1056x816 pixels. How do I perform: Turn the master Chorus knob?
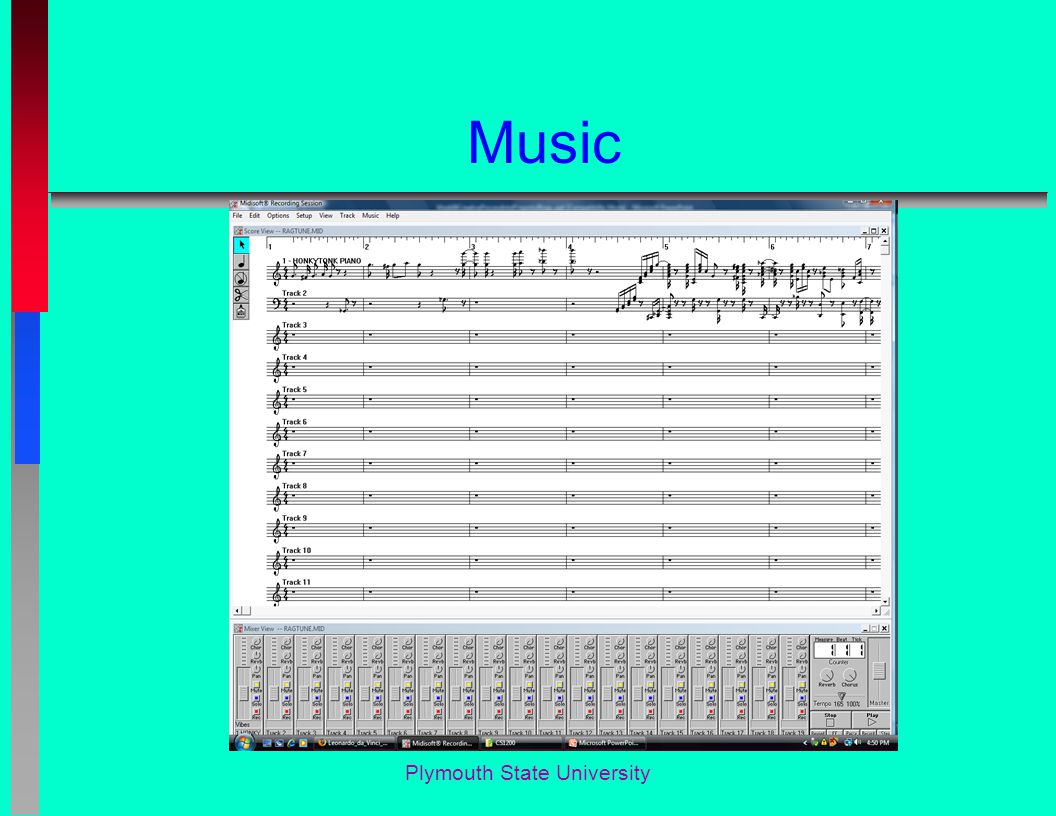tap(850, 675)
